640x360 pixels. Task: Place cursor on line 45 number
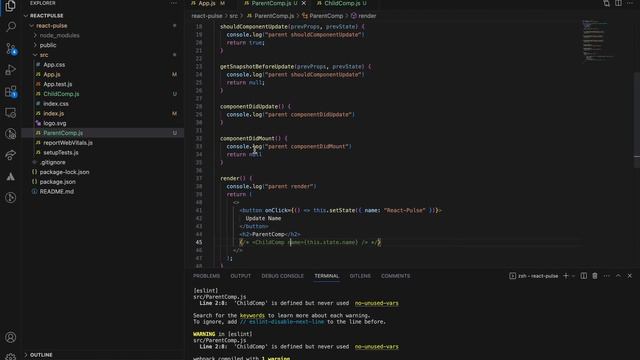click(198, 242)
